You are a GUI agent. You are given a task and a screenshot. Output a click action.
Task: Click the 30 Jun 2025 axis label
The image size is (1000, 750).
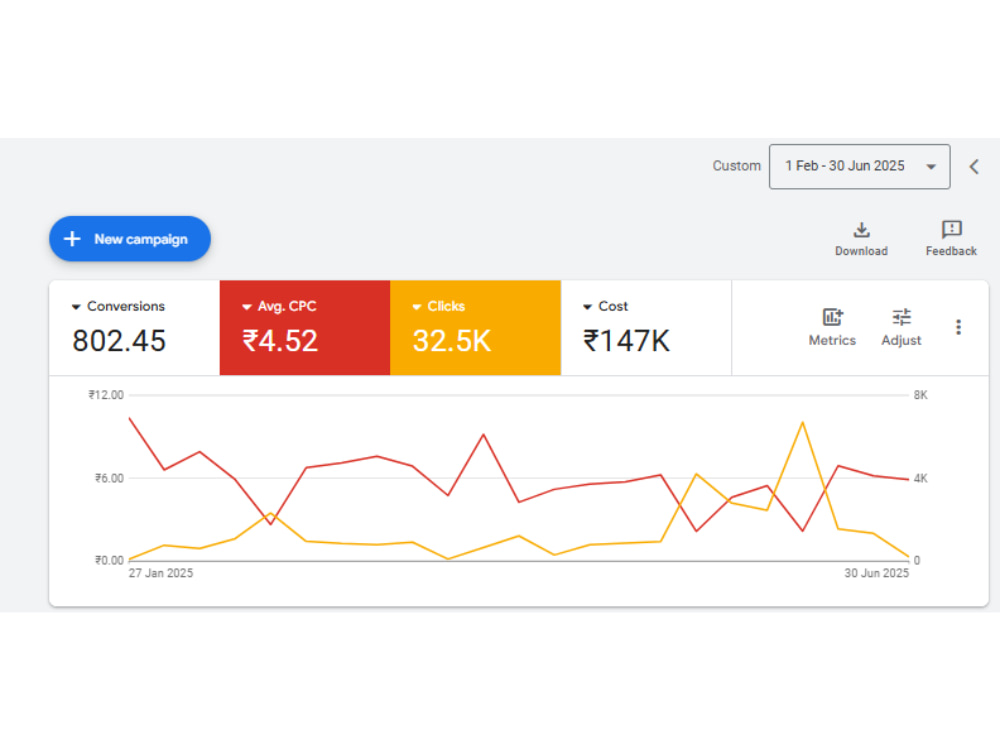coord(876,573)
